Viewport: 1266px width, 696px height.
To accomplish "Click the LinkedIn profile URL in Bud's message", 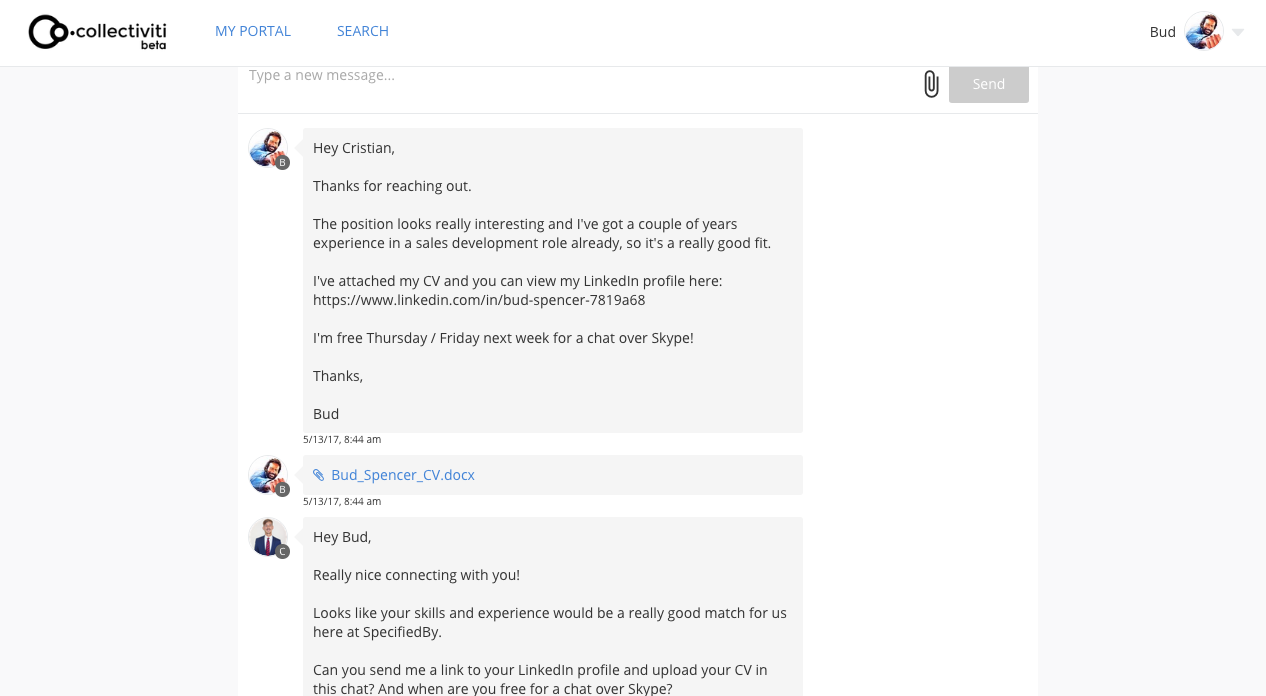I will coord(479,300).
